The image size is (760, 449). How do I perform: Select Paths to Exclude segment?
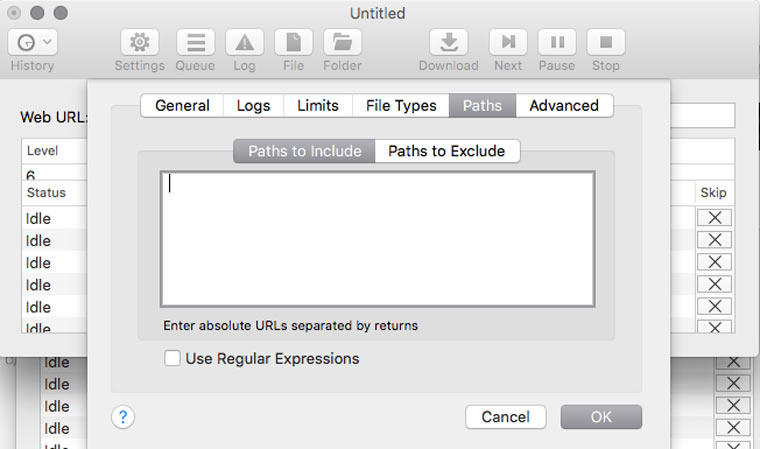pos(447,152)
